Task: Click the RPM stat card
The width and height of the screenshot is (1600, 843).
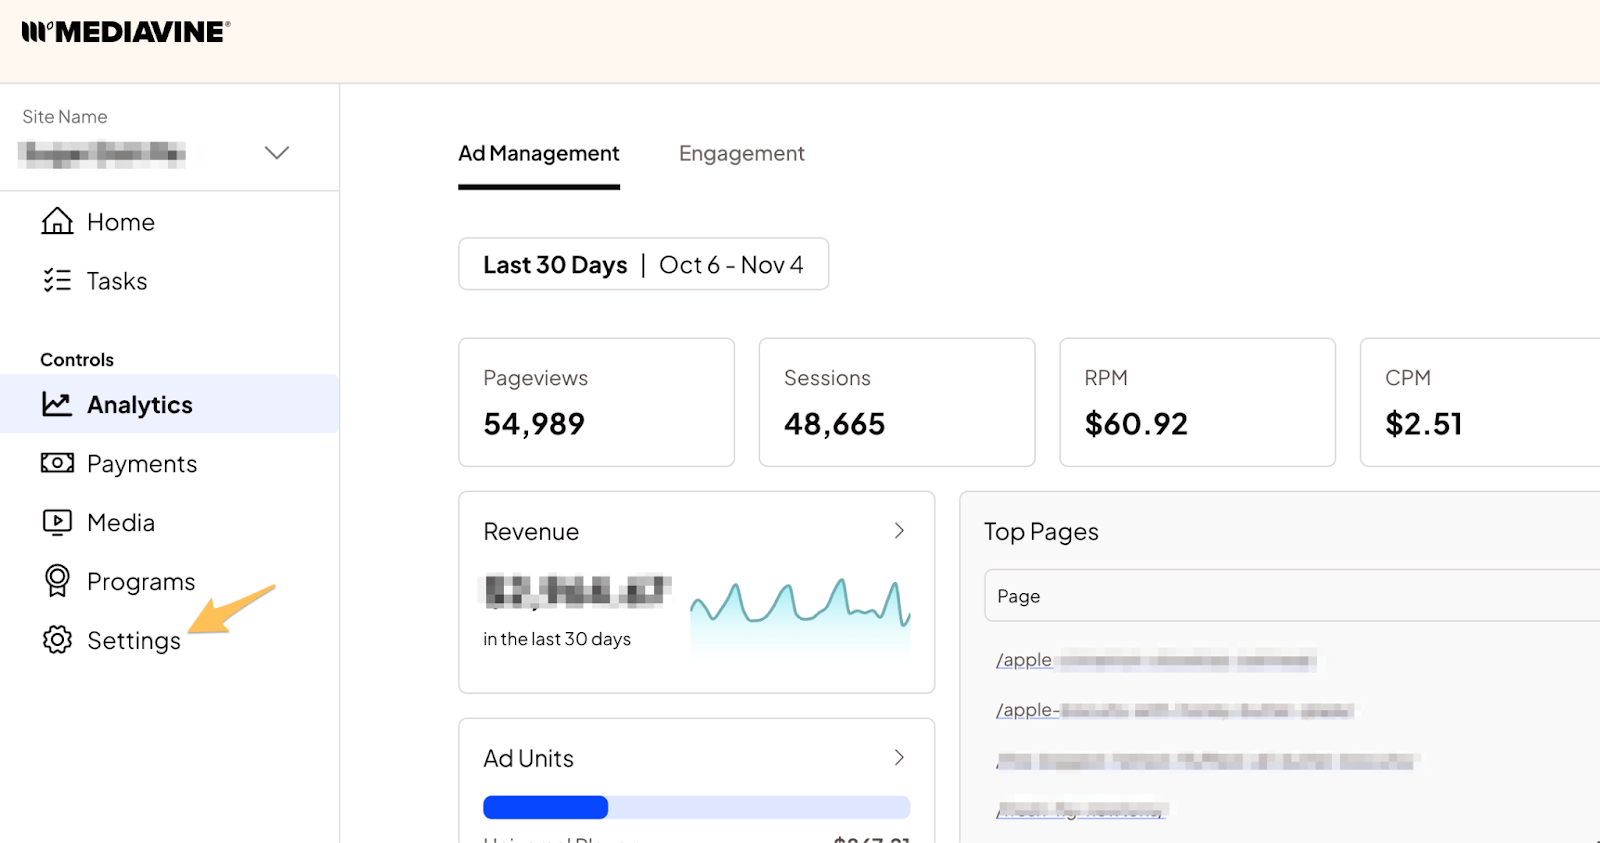Action: [1197, 402]
